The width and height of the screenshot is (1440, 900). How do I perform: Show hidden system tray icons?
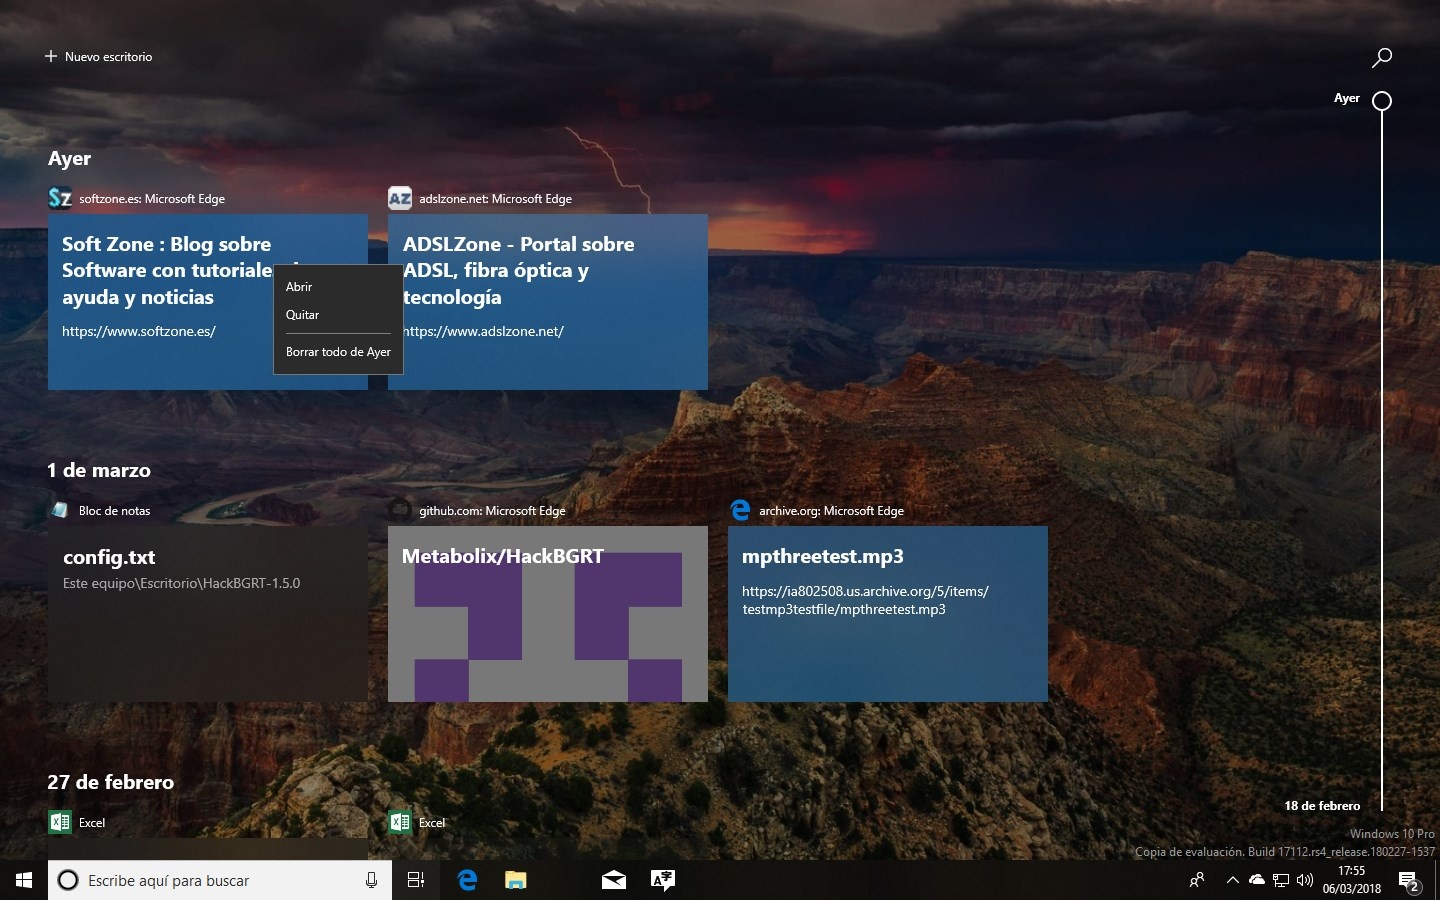click(x=1233, y=880)
